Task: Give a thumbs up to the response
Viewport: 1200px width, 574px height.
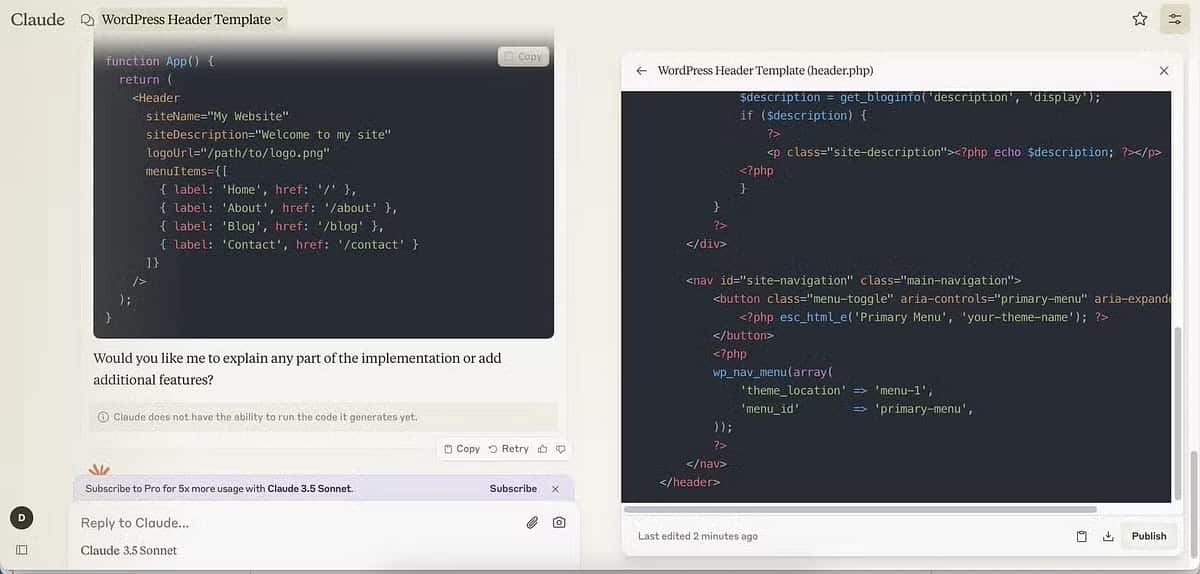Action: (543, 449)
